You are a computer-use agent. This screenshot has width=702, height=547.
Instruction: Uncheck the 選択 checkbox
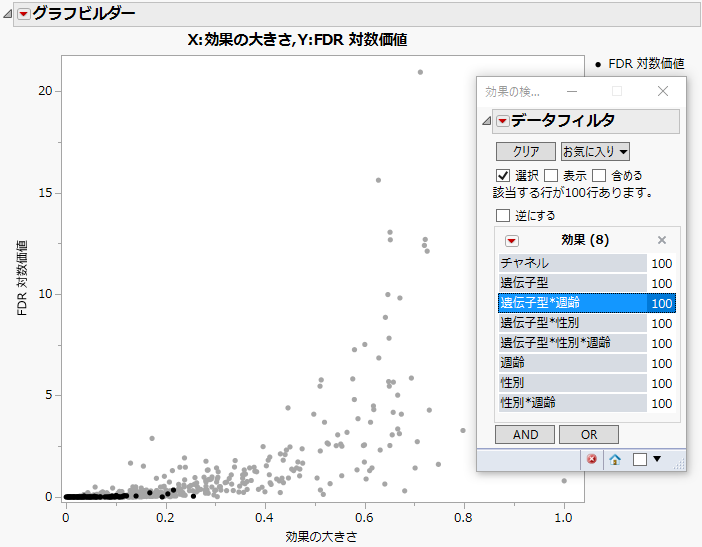(x=503, y=175)
